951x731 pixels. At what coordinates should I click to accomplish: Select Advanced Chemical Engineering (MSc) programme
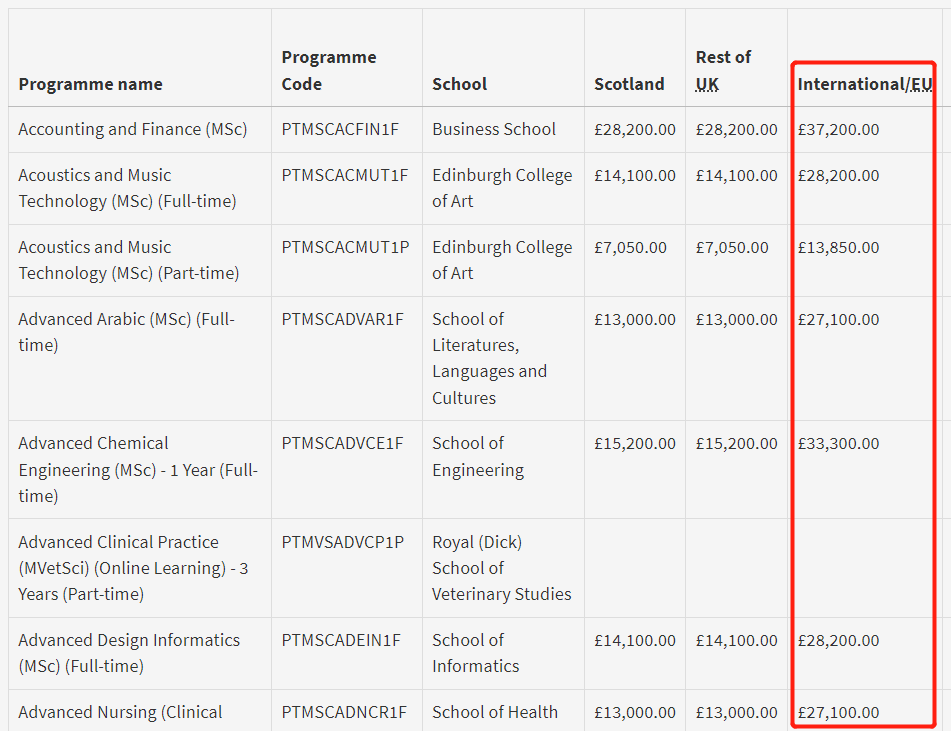pyautogui.click(x=138, y=470)
